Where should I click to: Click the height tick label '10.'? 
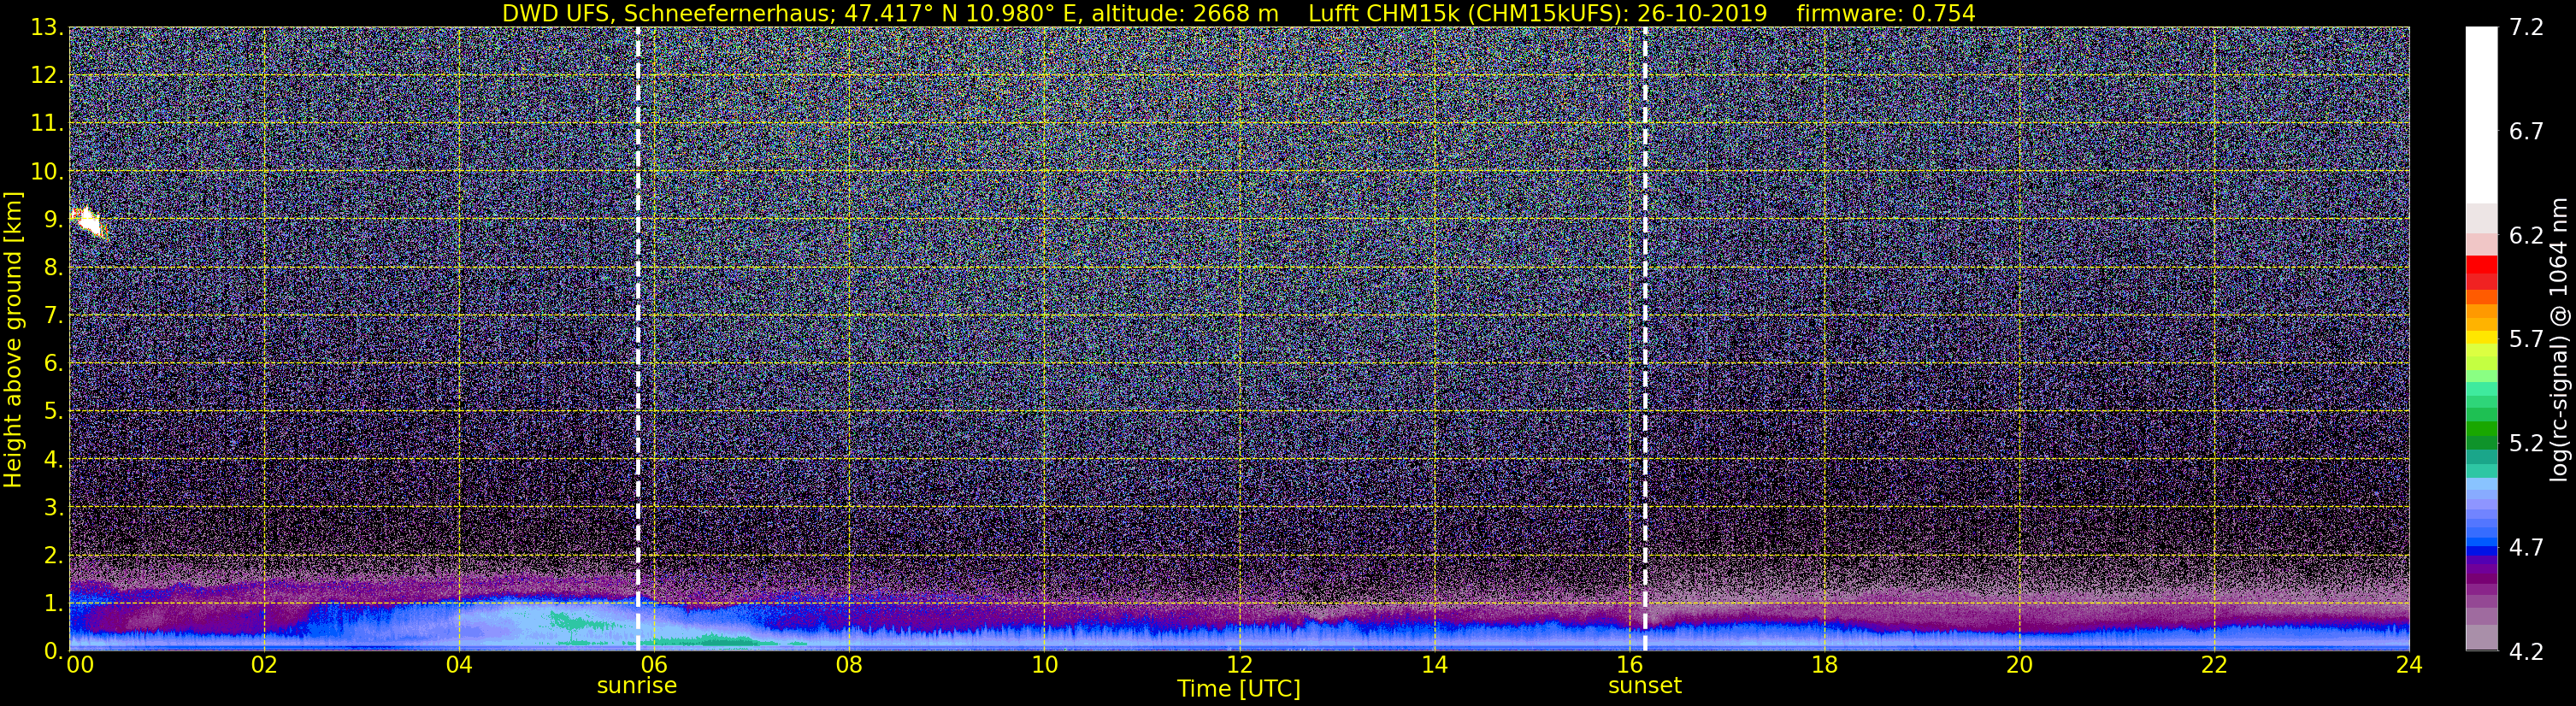[x=47, y=172]
